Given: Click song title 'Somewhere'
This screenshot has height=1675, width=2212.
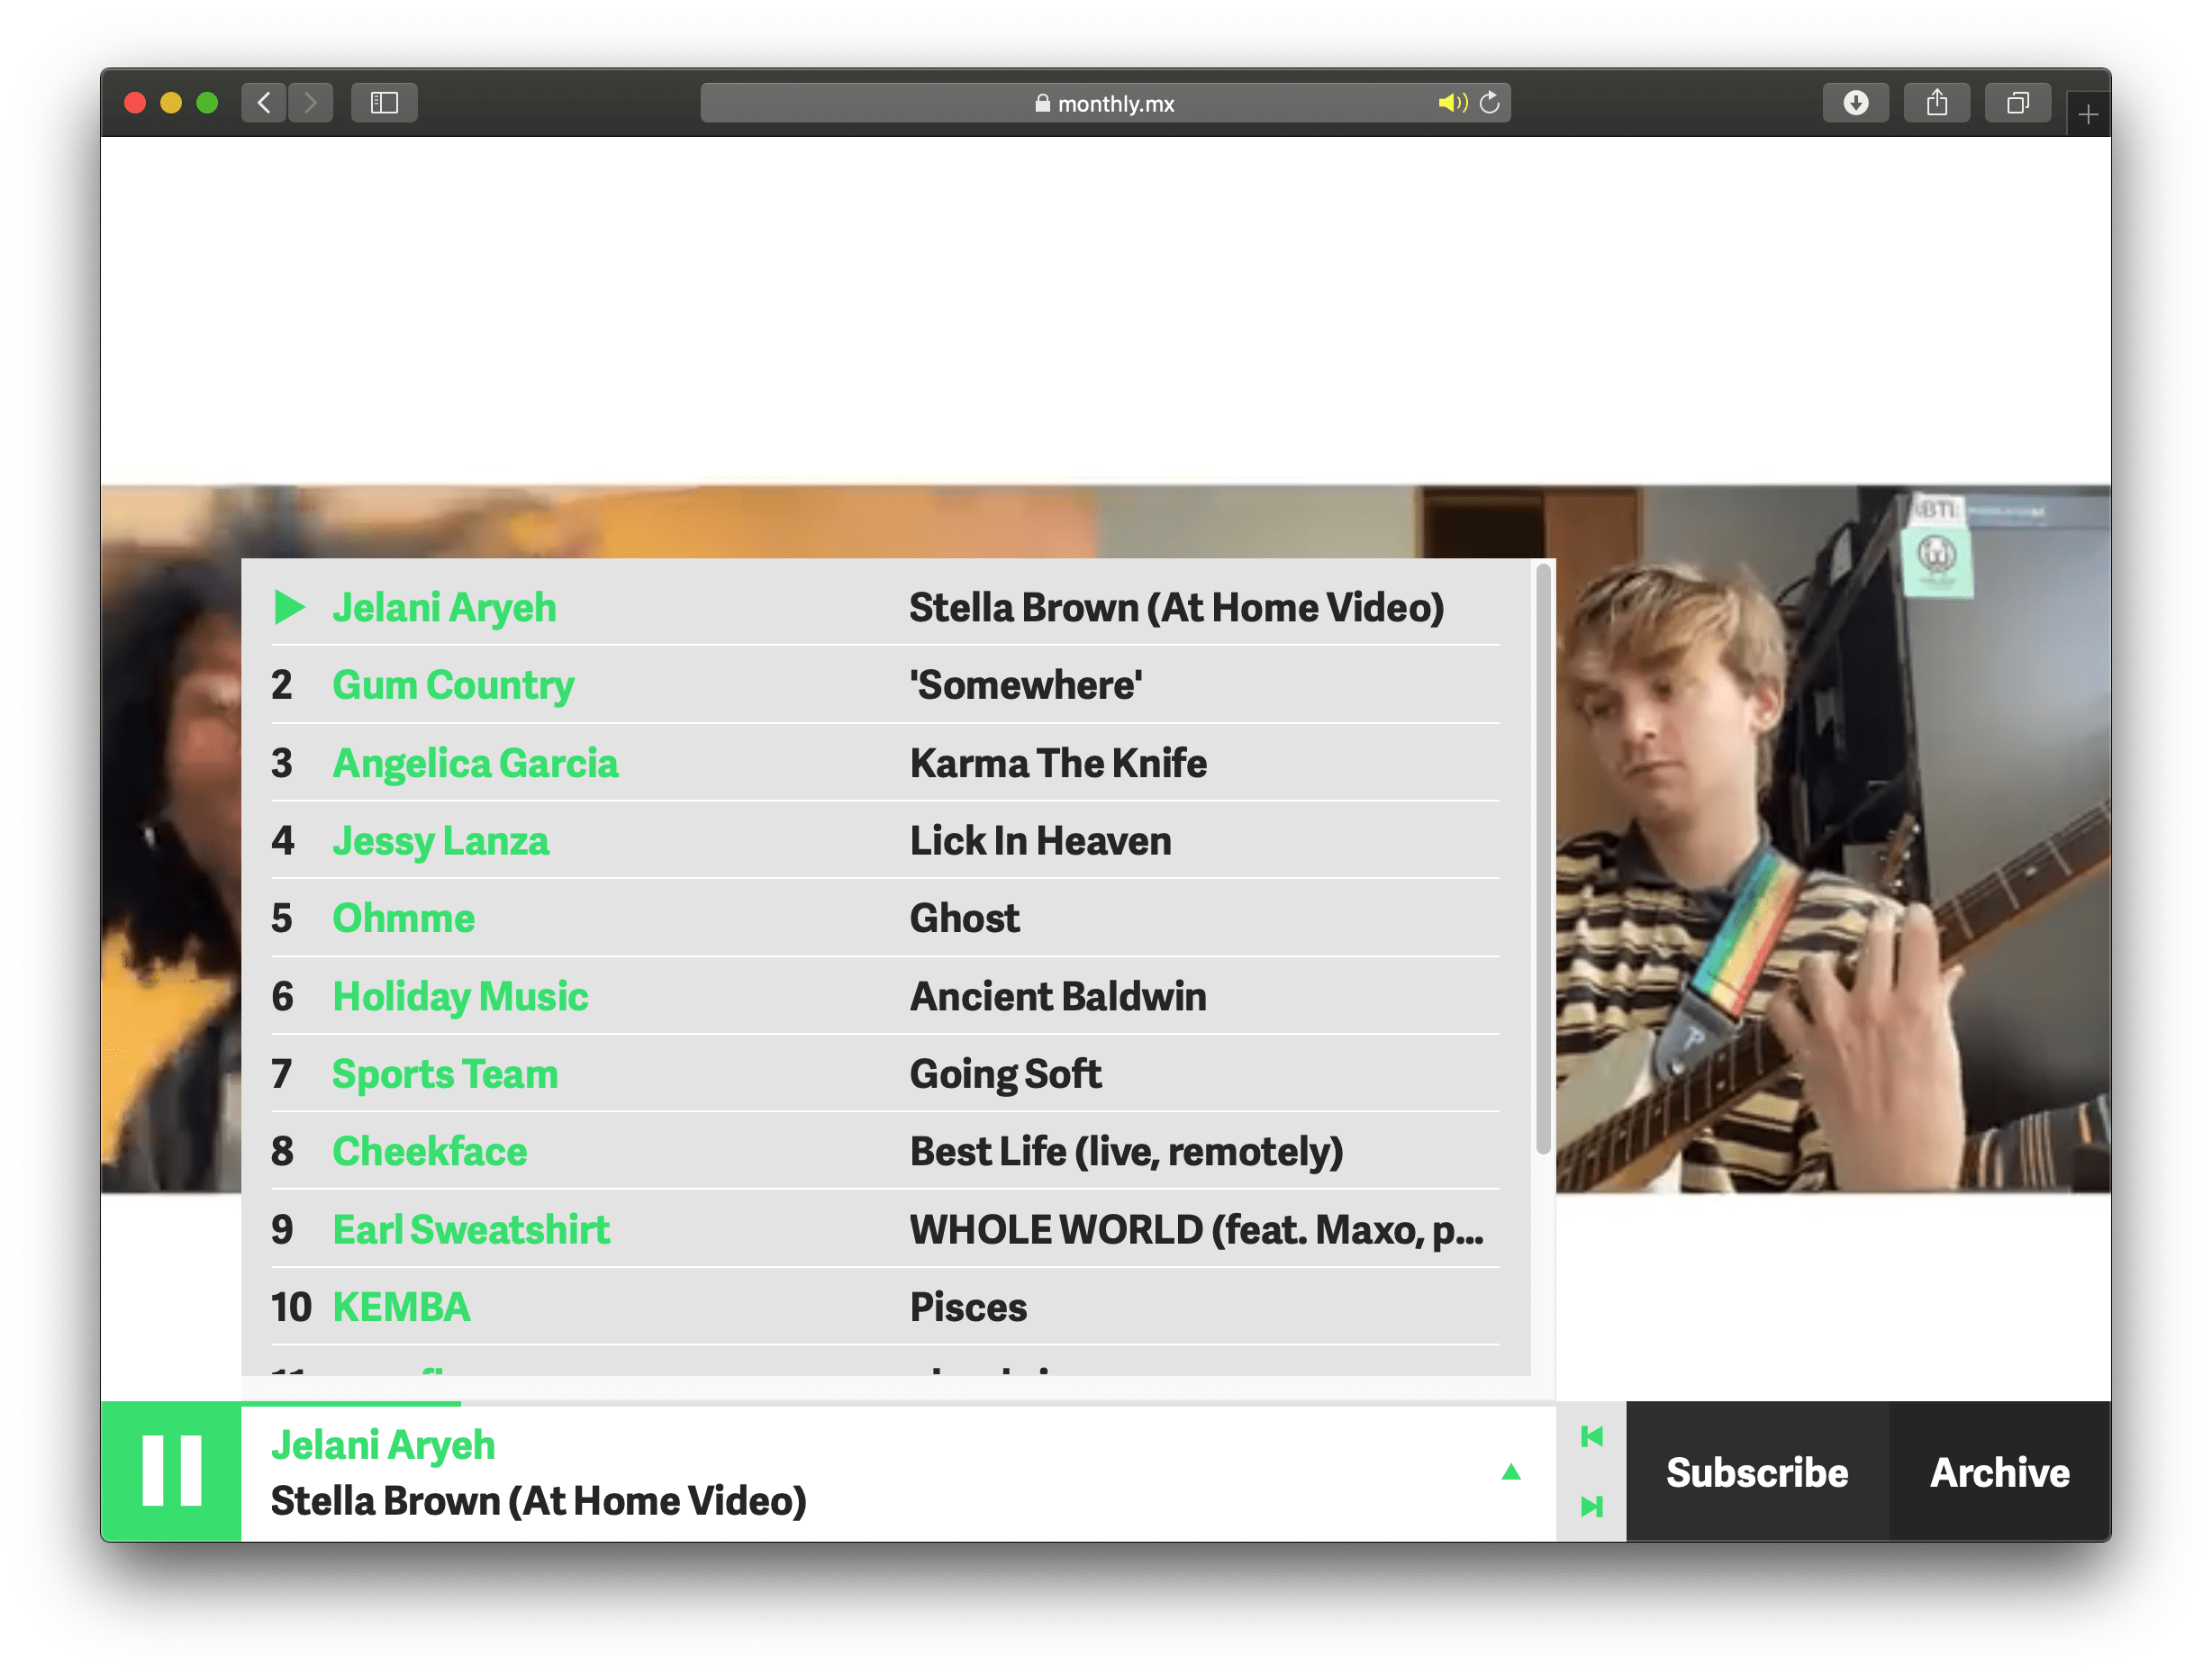Looking at the screenshot, I should point(1026,685).
